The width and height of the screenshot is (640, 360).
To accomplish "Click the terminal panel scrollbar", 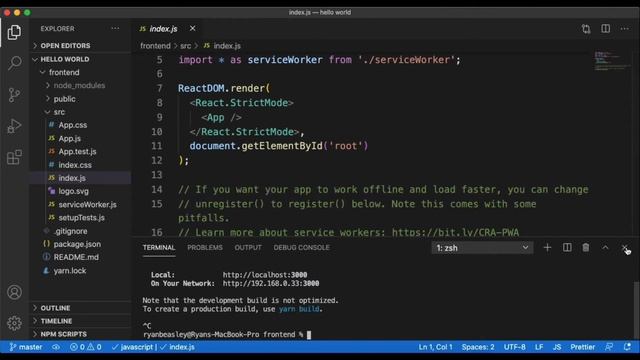I will [637, 310].
